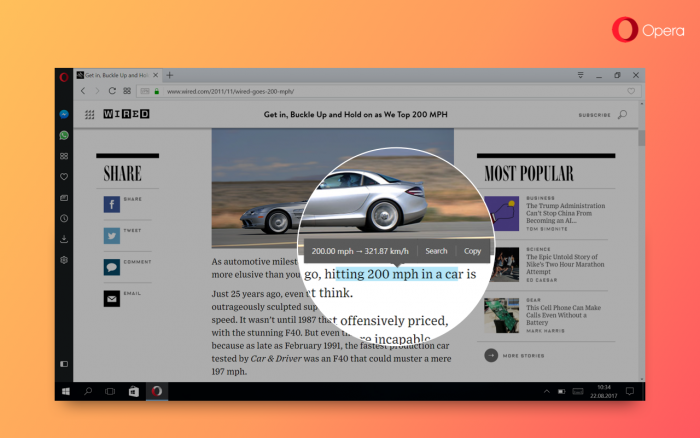Click Search in the text selection popup
Screen dimensions: 700x438
pyautogui.click(x=436, y=251)
